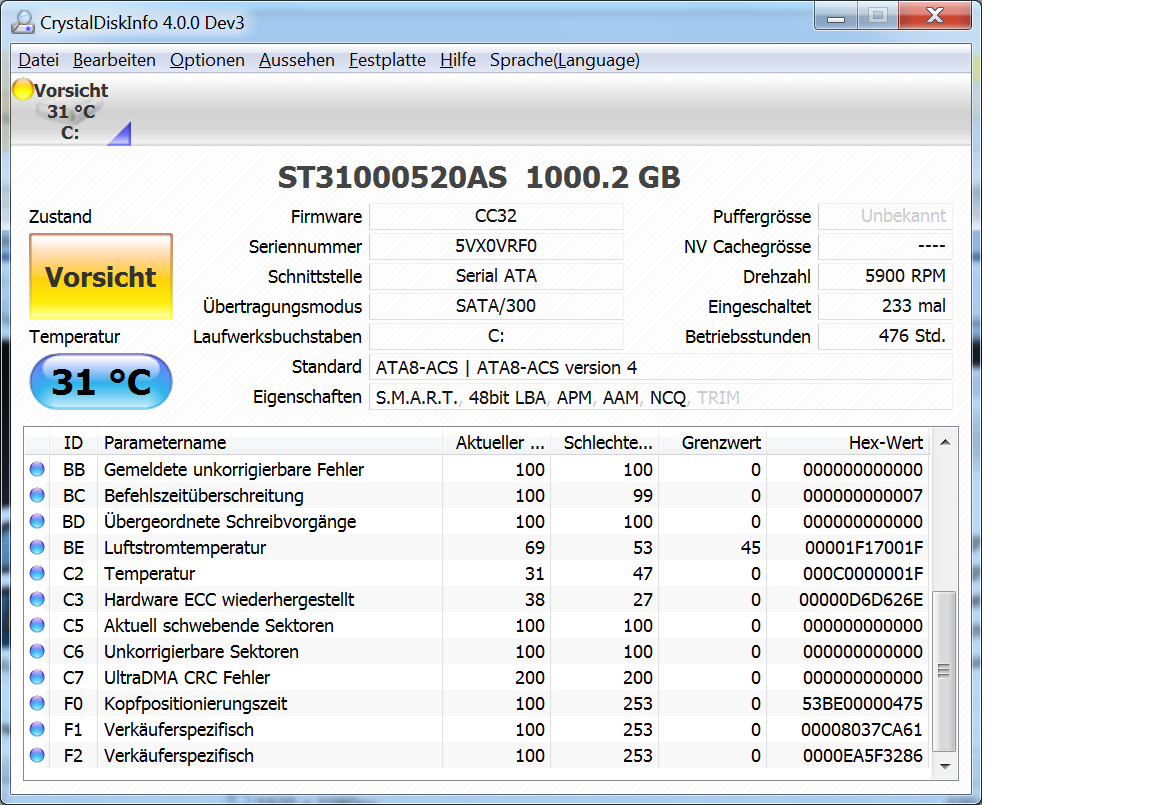The image size is (1152, 805).
Task: Click the blue status dot for F1 row
Action: 37,729
